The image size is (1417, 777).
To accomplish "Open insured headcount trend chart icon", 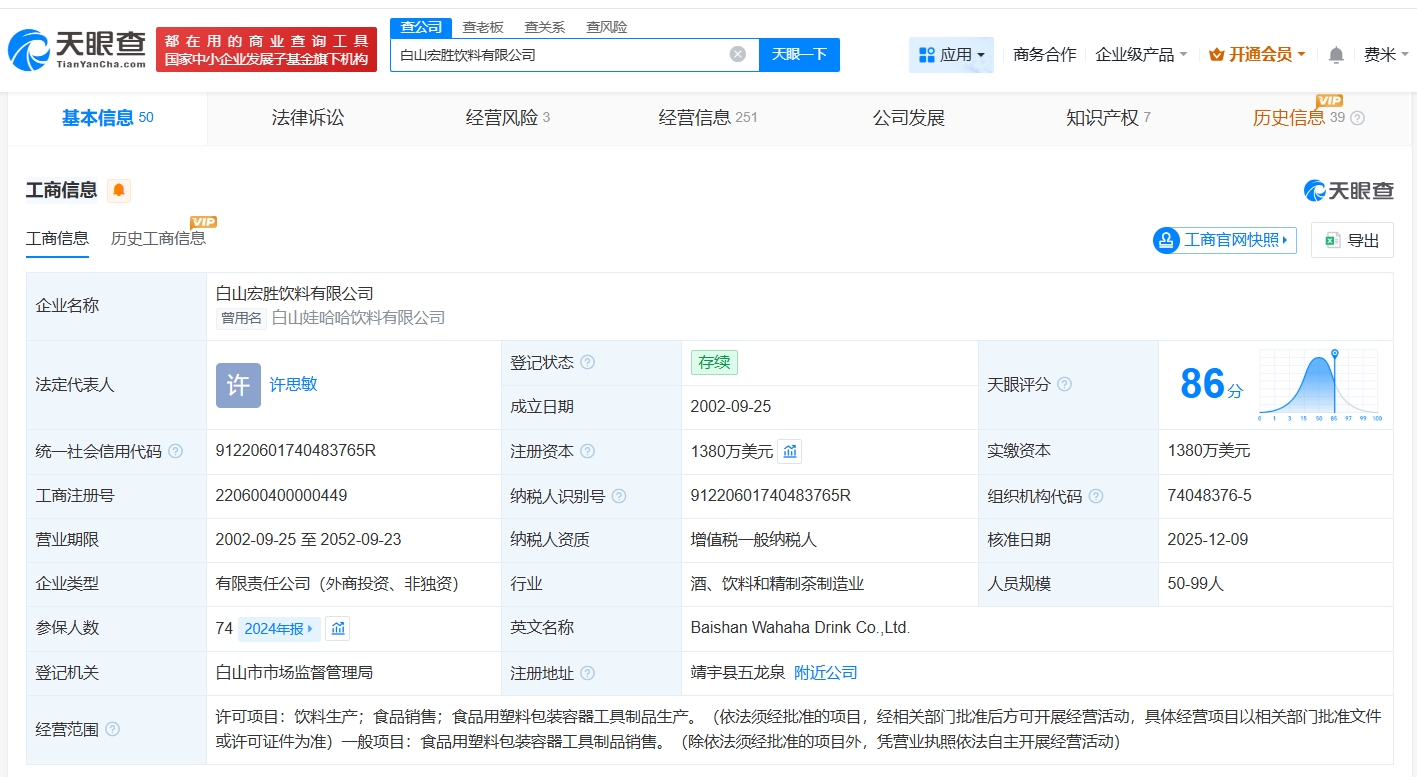I will click(338, 629).
